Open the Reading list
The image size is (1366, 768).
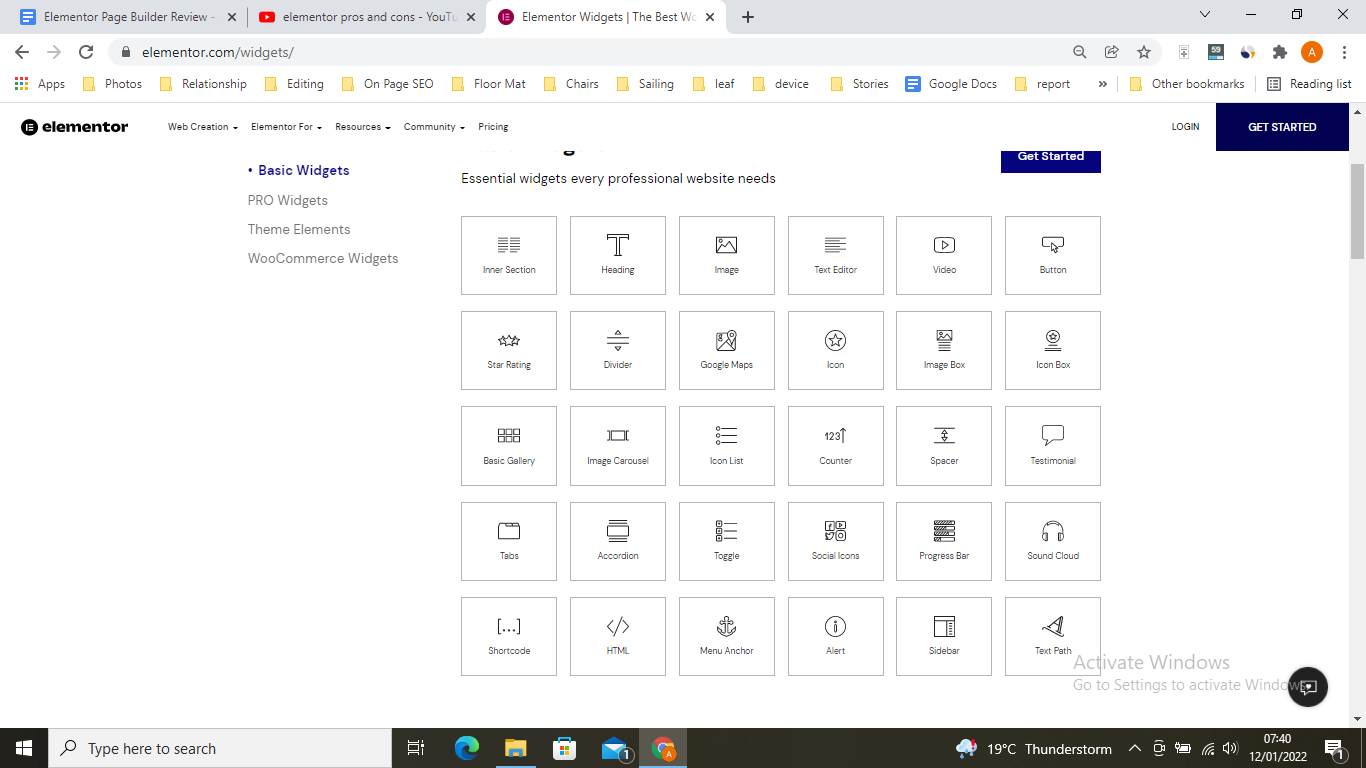coord(1309,84)
